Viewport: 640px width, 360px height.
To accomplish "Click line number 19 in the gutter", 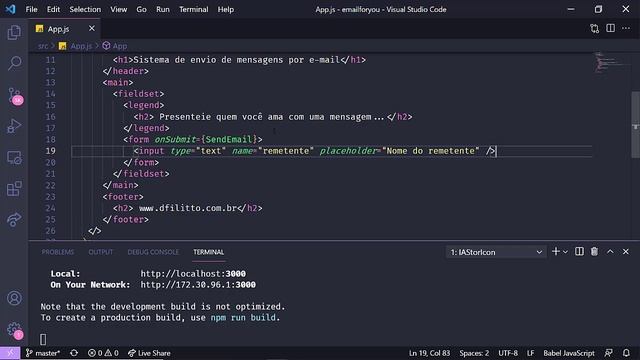I will 50,151.
